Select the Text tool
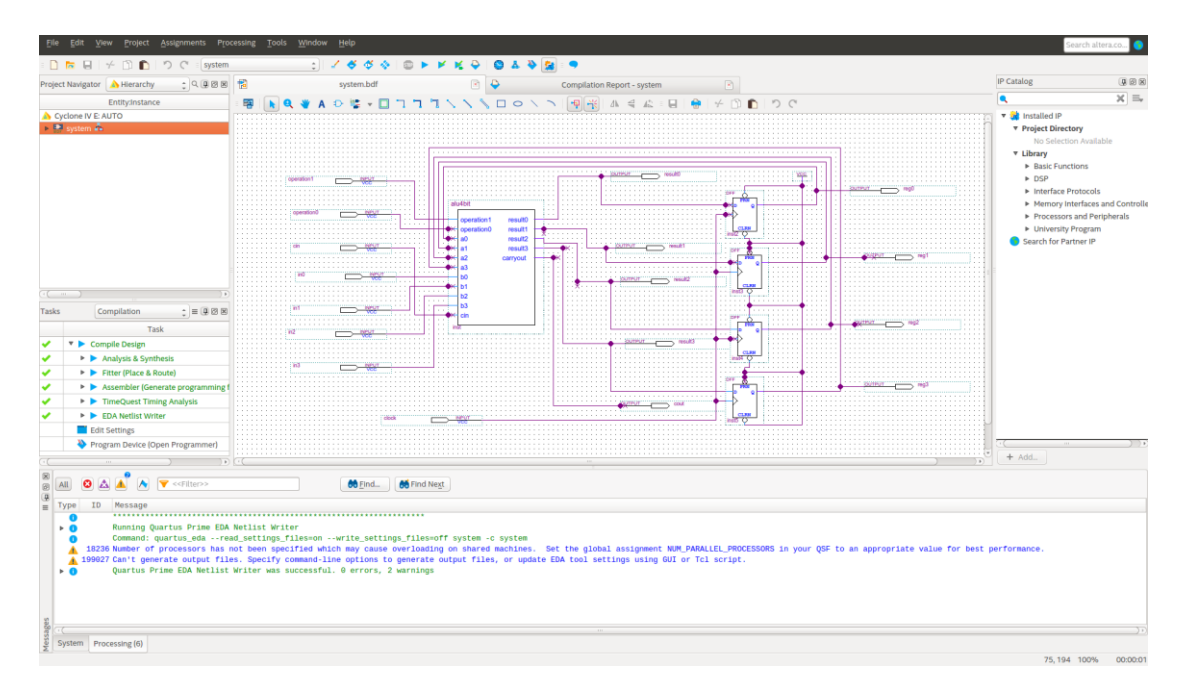 tap(321, 104)
